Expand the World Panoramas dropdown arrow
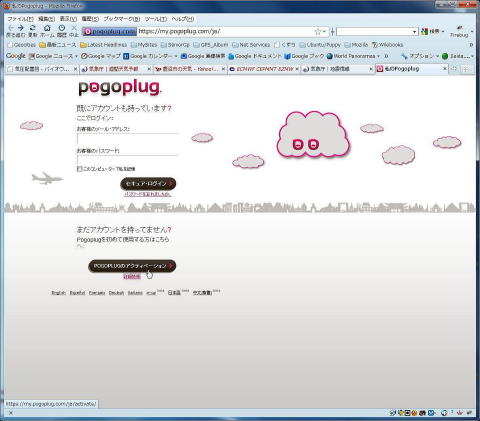480x421 pixels. [x=378, y=56]
